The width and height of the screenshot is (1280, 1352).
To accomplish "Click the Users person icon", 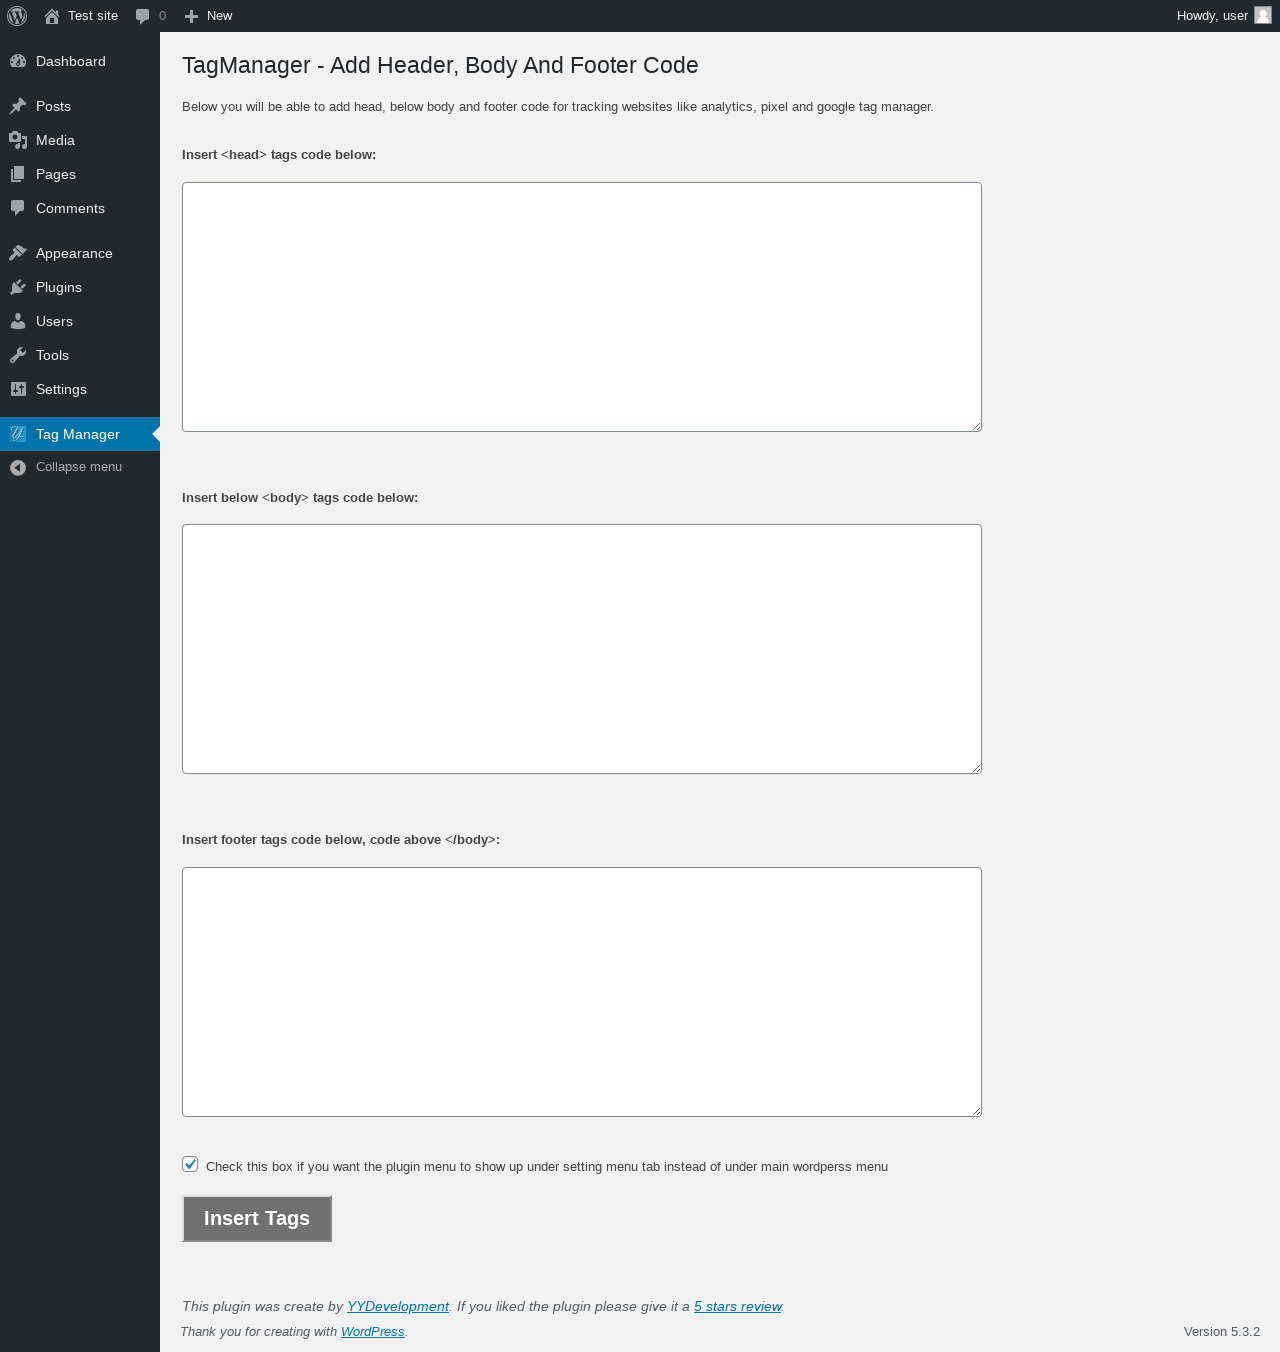I will (x=18, y=321).
